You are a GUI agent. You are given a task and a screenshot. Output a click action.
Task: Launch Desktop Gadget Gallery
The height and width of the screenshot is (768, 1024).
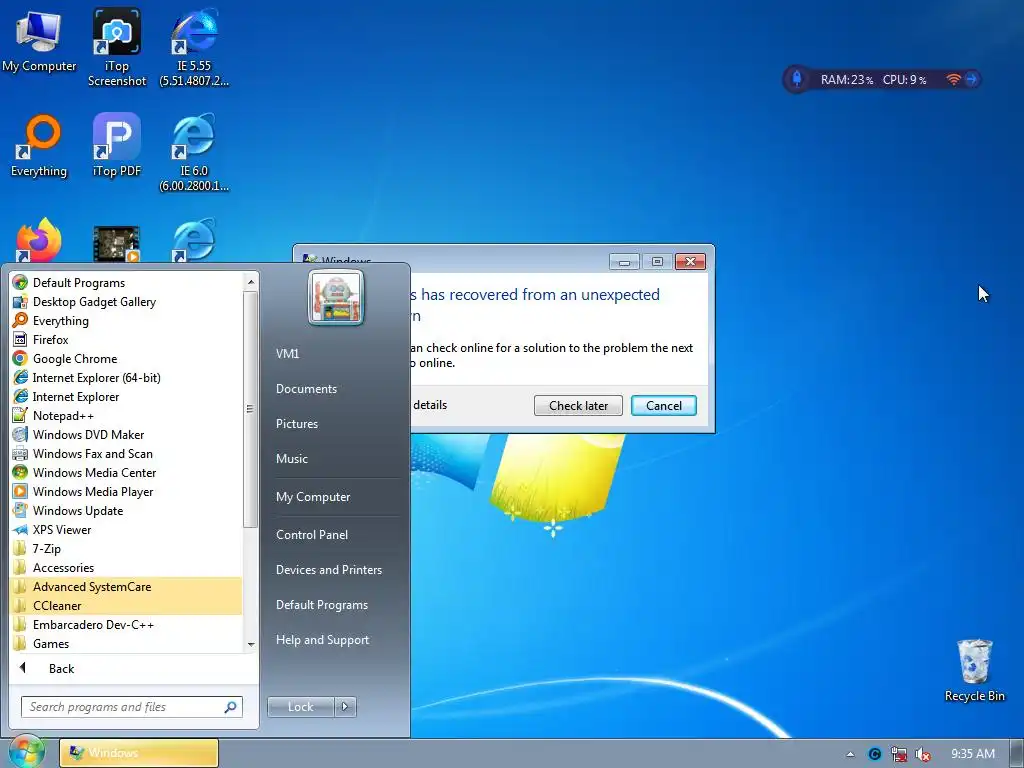pos(127,302)
